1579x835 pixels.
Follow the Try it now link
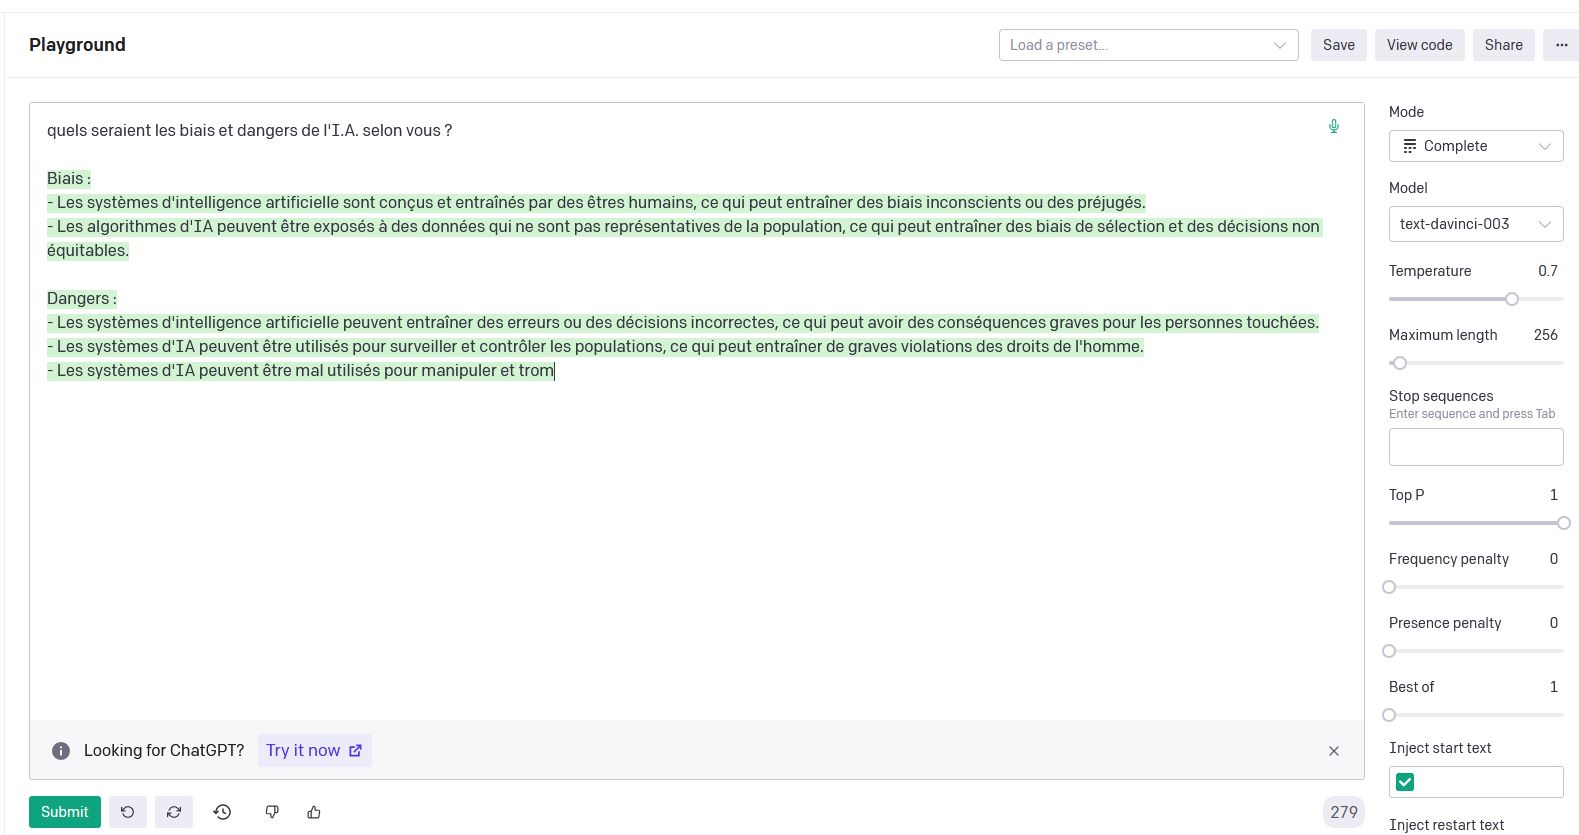click(314, 751)
